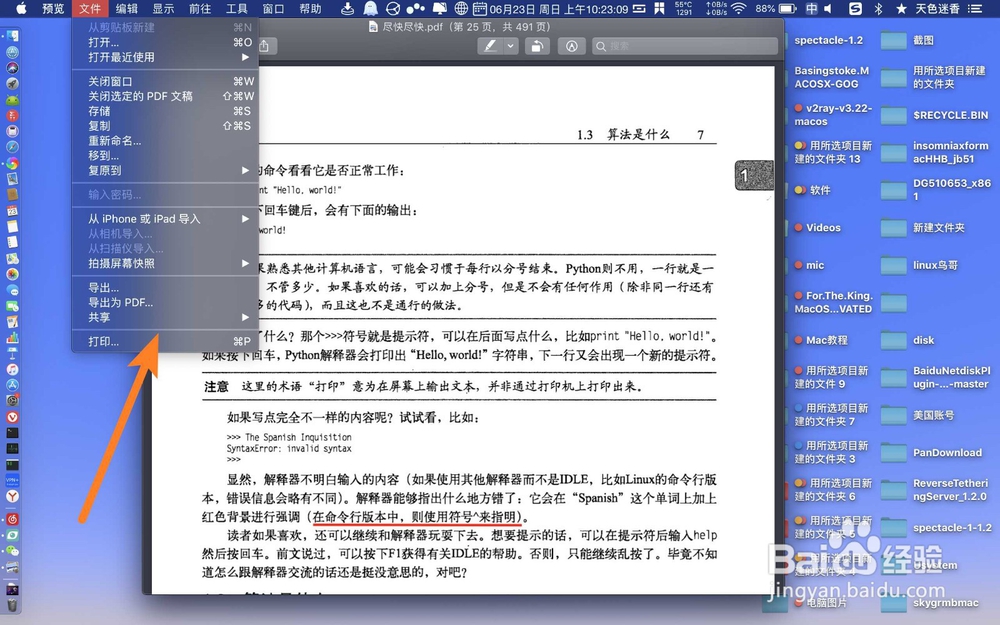The height and width of the screenshot is (625, 1000).
Task: Open the 帮助 menu
Action: (310, 8)
